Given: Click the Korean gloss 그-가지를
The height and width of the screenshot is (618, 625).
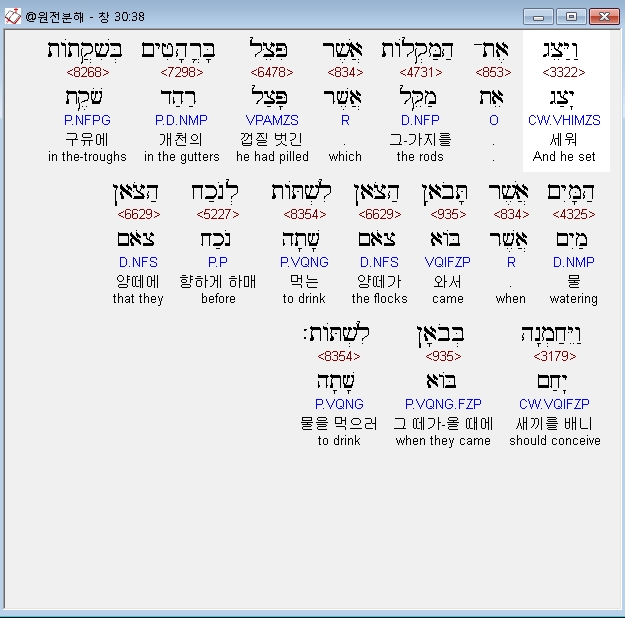Looking at the screenshot, I should (x=420, y=140).
